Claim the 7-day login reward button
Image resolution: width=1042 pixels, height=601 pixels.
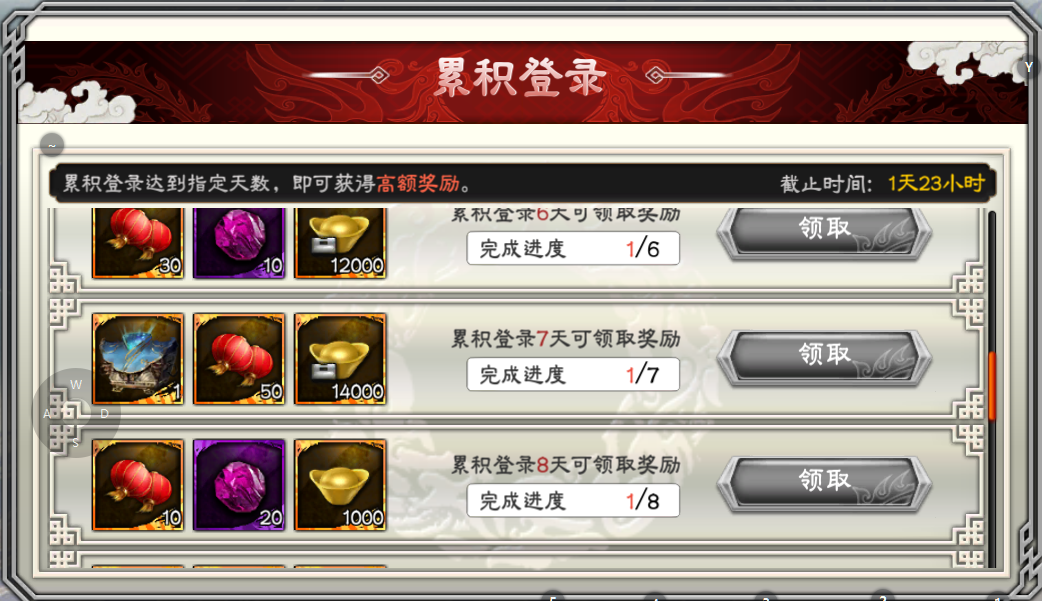[x=824, y=357]
